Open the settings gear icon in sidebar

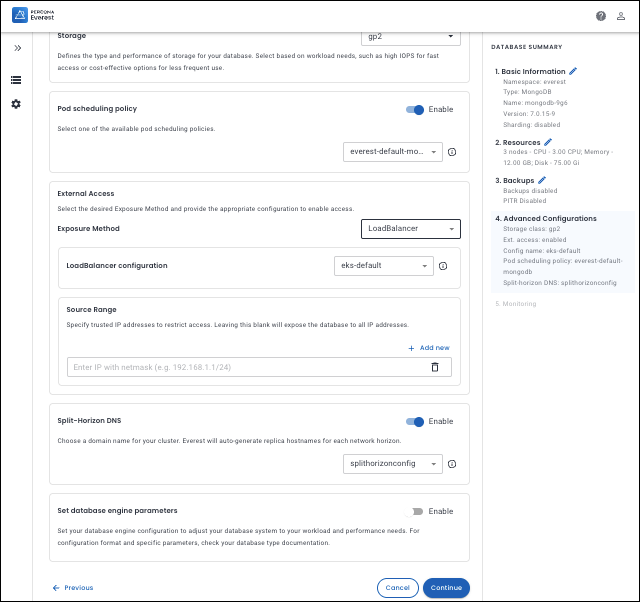click(x=16, y=105)
